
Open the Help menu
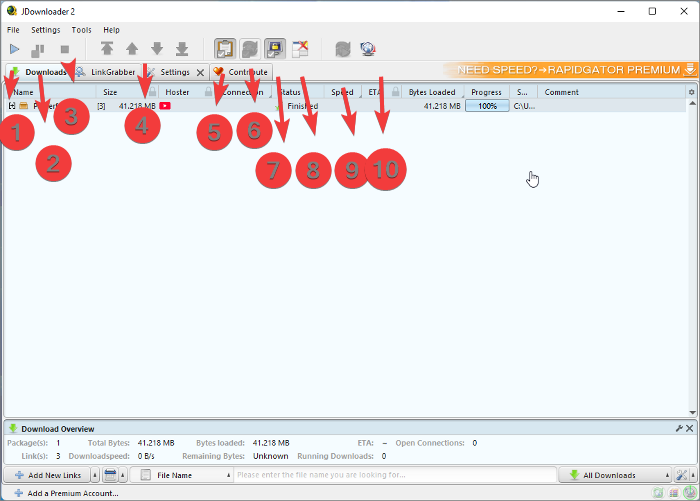(111, 30)
